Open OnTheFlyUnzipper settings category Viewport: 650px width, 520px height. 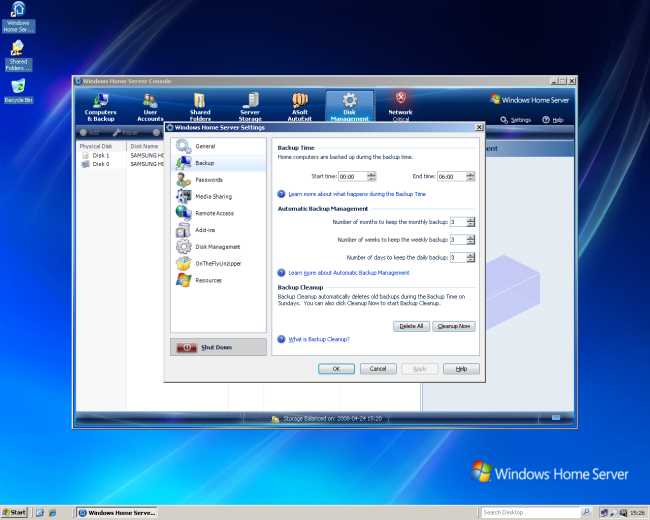tap(218, 263)
